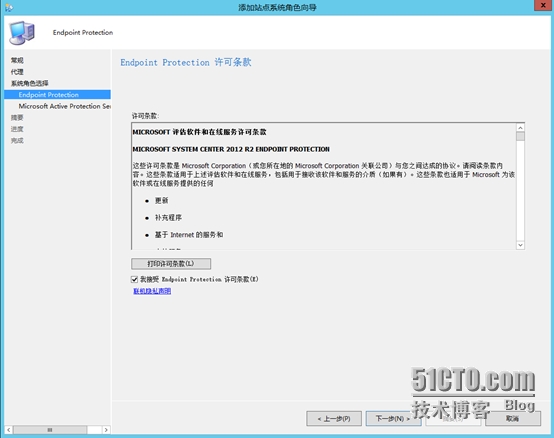
Task: Click the 下一步(N) next button
Action: coord(393,419)
